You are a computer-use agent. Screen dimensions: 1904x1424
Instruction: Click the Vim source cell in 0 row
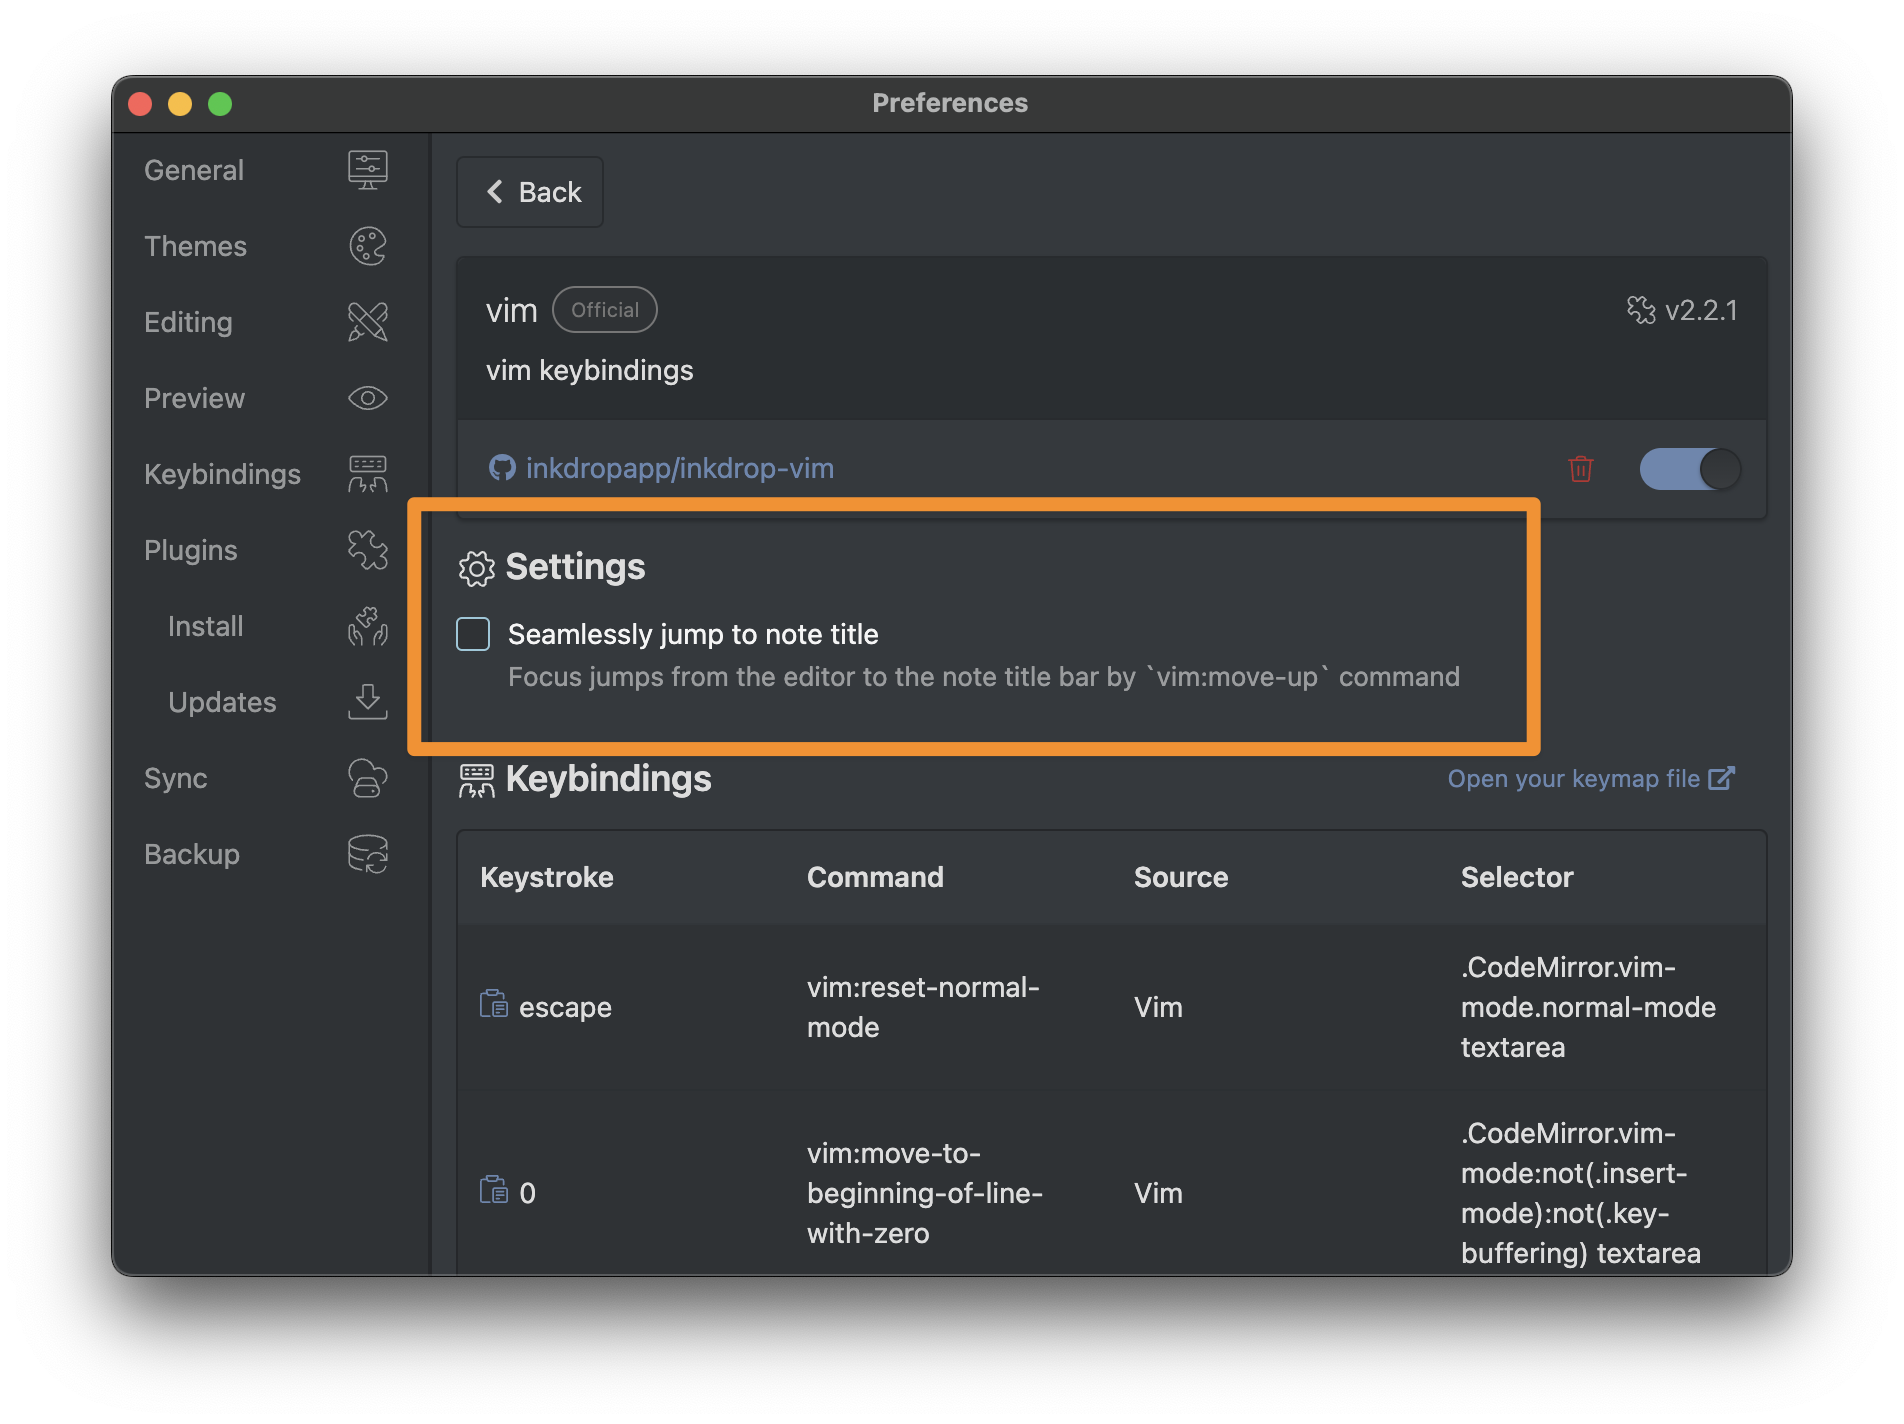1158,1193
